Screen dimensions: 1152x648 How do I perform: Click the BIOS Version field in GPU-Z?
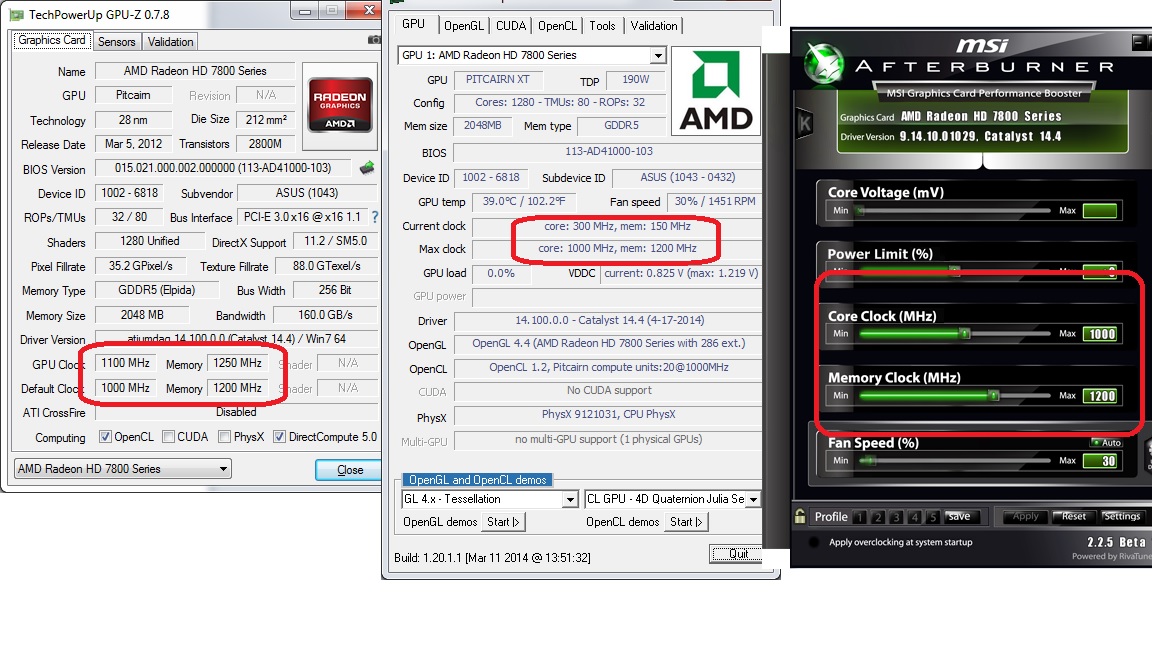coord(223,168)
